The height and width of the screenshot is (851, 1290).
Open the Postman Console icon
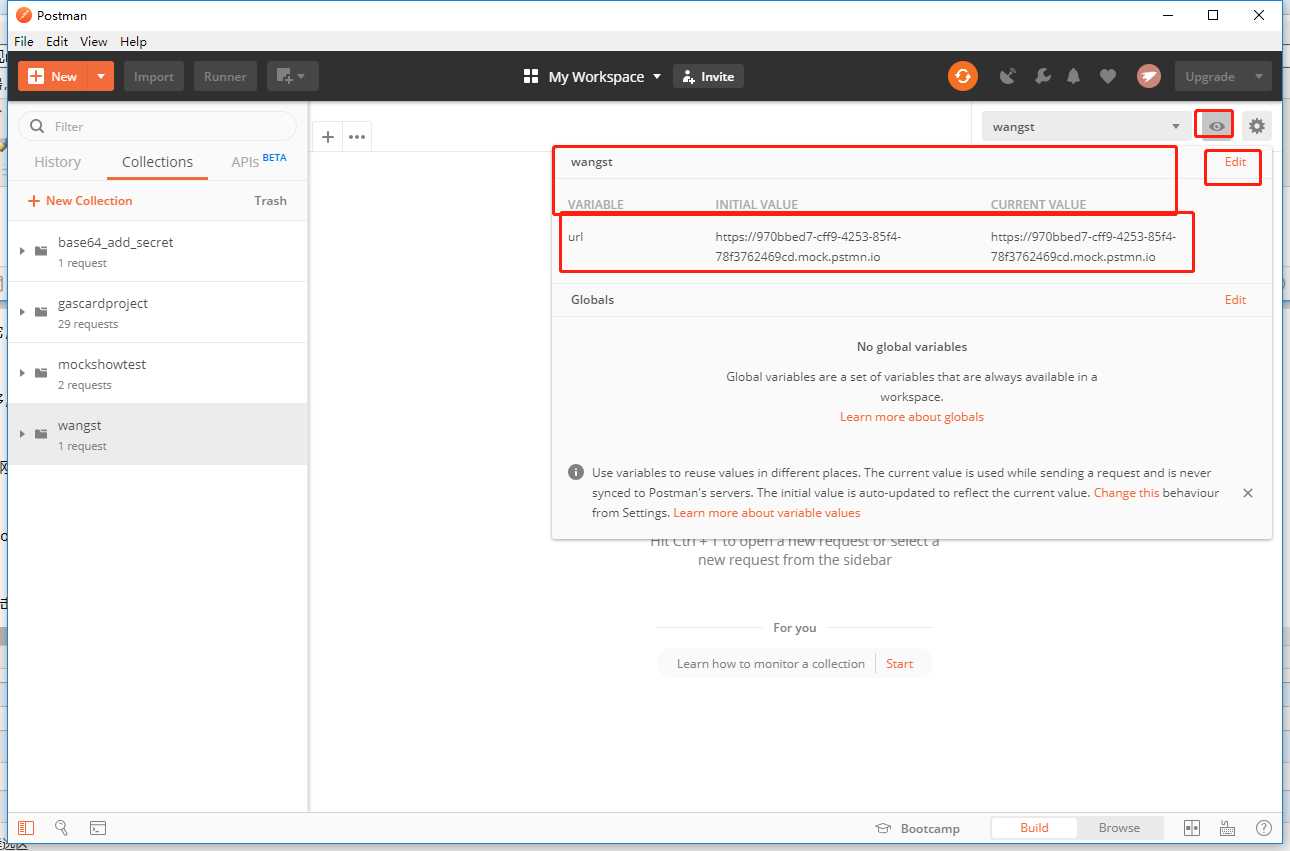98,828
